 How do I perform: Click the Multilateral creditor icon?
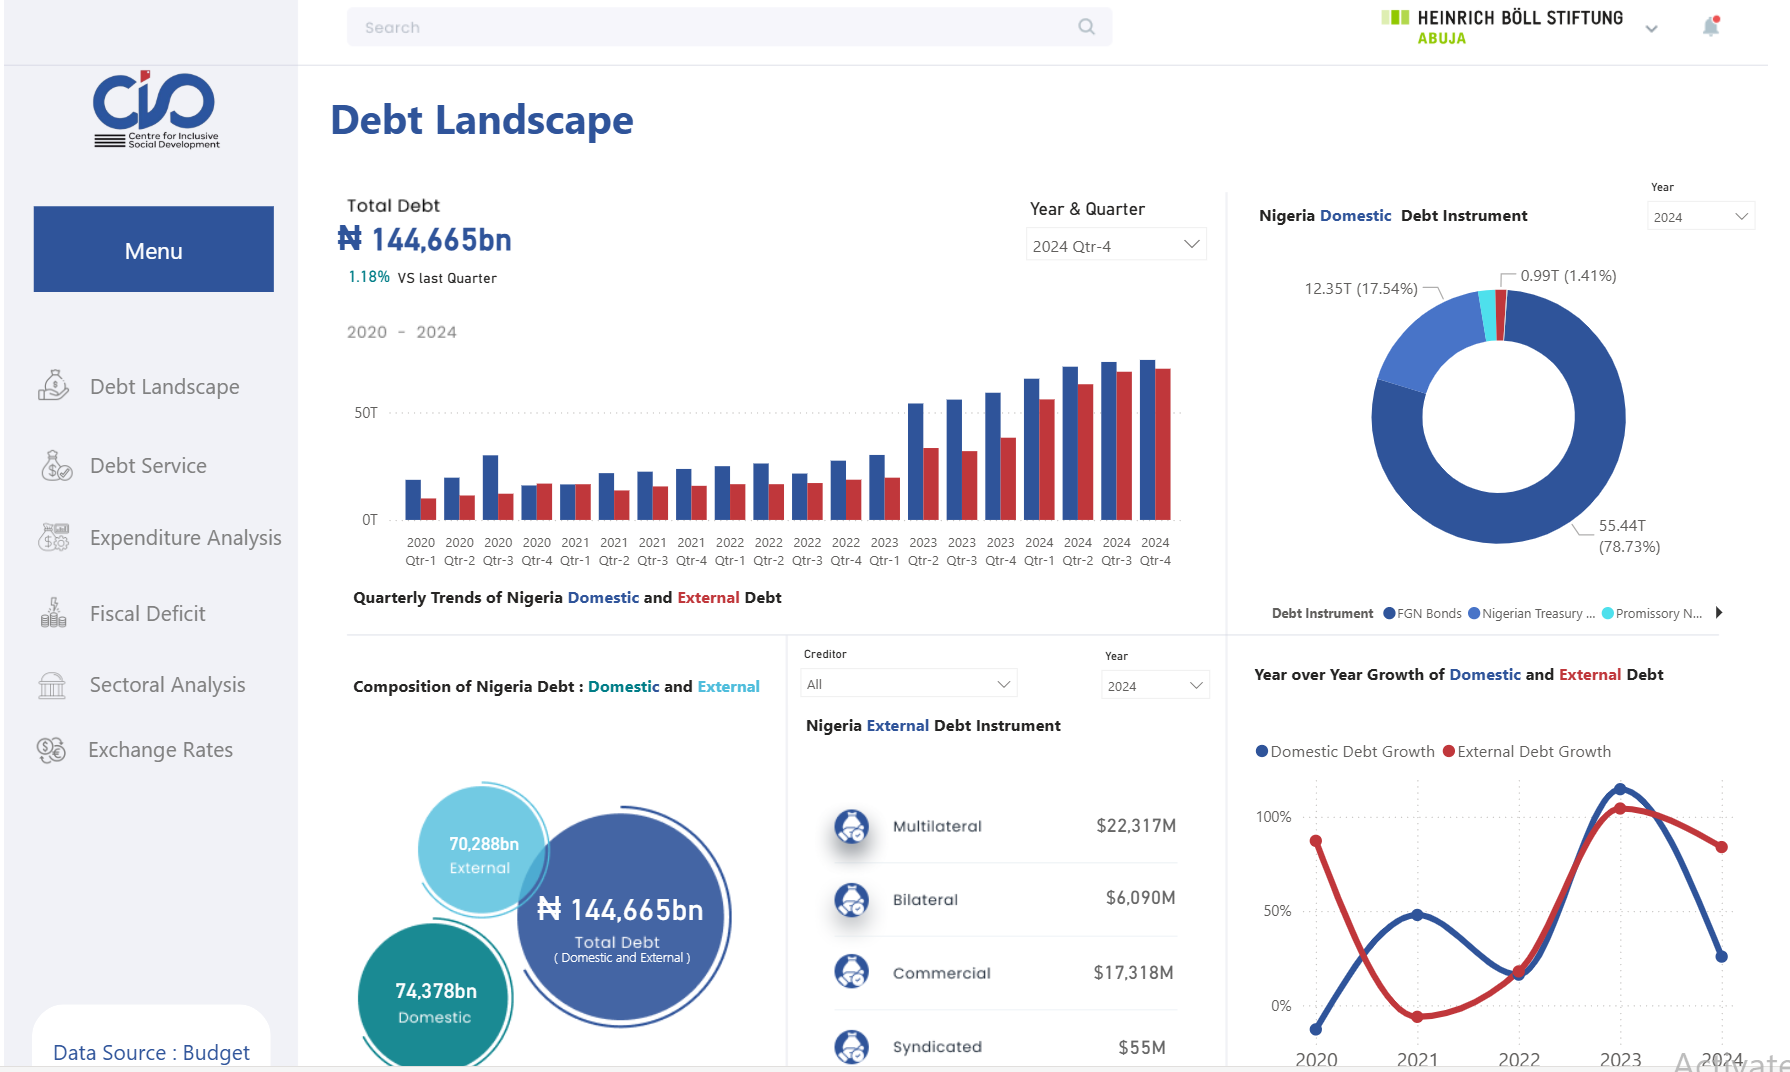tap(851, 827)
